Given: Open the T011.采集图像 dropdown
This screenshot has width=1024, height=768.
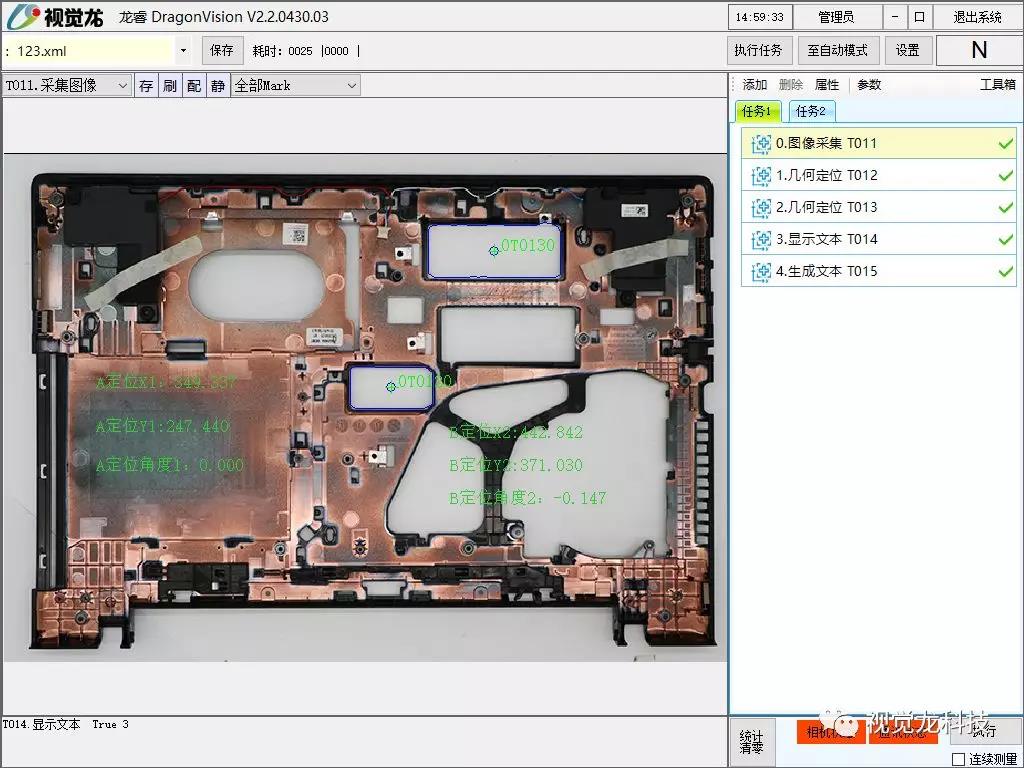Looking at the screenshot, I should pyautogui.click(x=67, y=86).
